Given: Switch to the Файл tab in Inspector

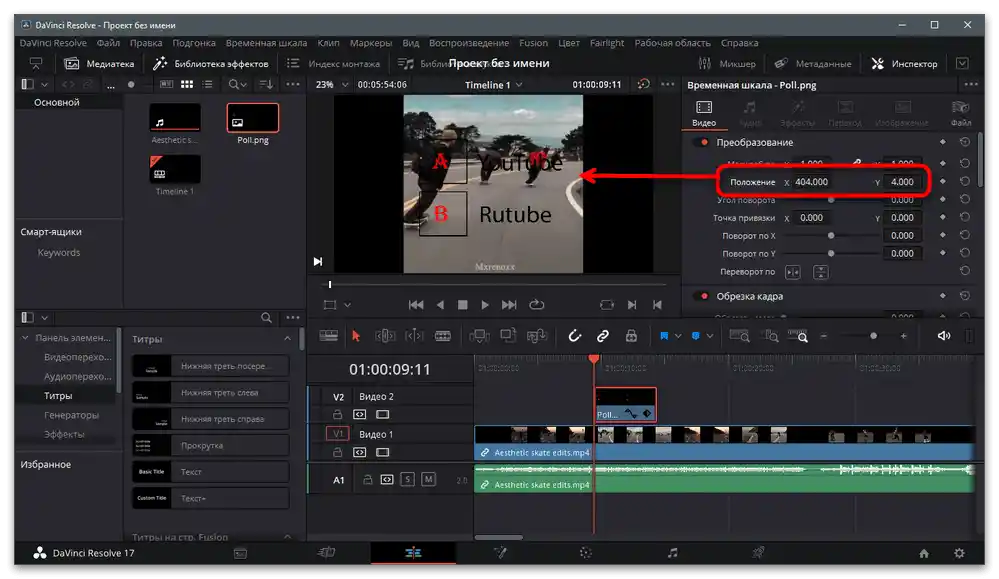Looking at the screenshot, I should click(x=961, y=113).
